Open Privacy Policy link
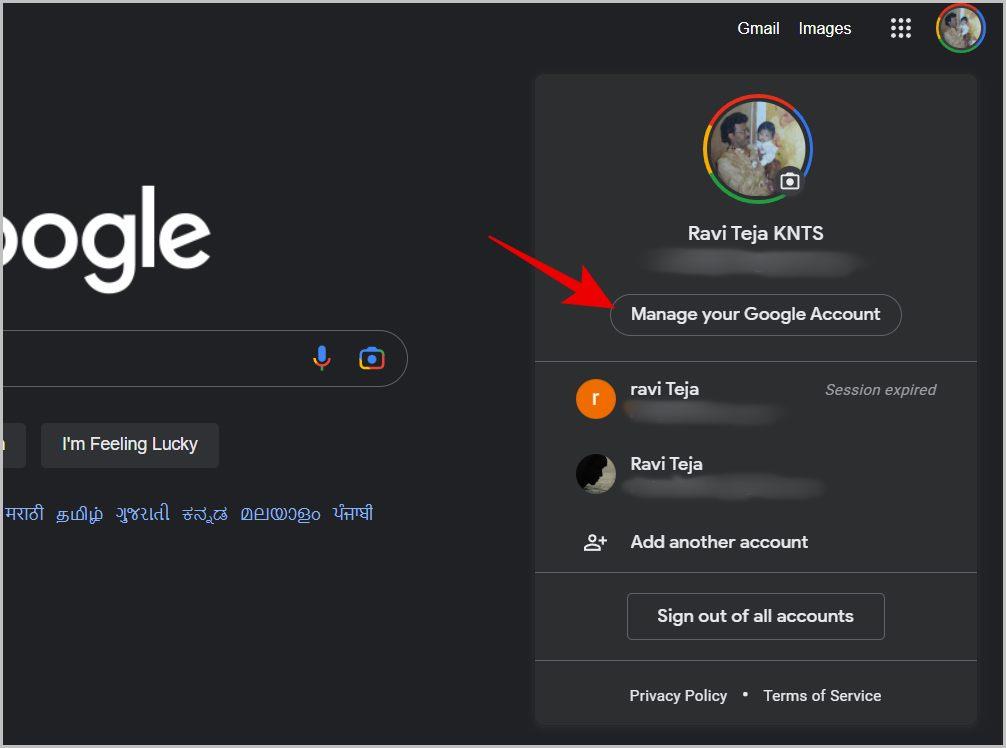This screenshot has width=1006, height=748. (x=678, y=695)
